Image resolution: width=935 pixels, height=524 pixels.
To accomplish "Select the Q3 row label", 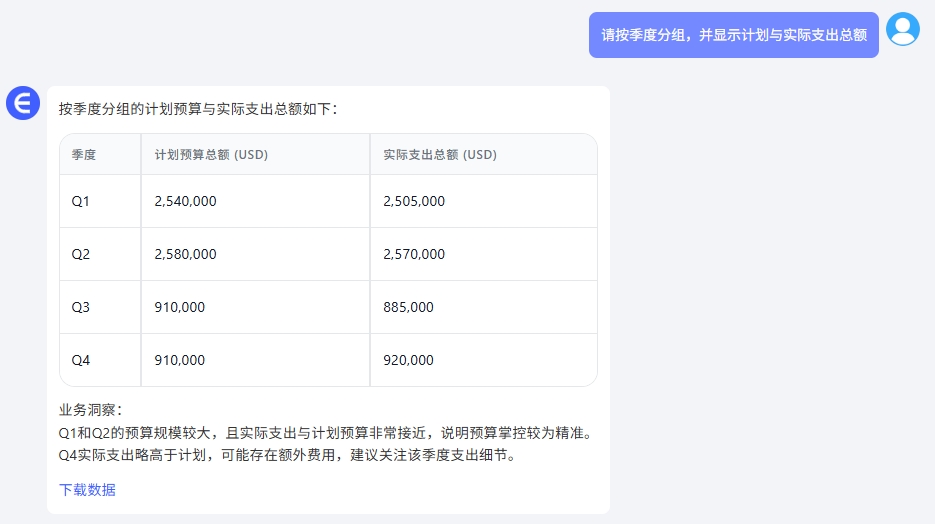I will coord(81,308).
